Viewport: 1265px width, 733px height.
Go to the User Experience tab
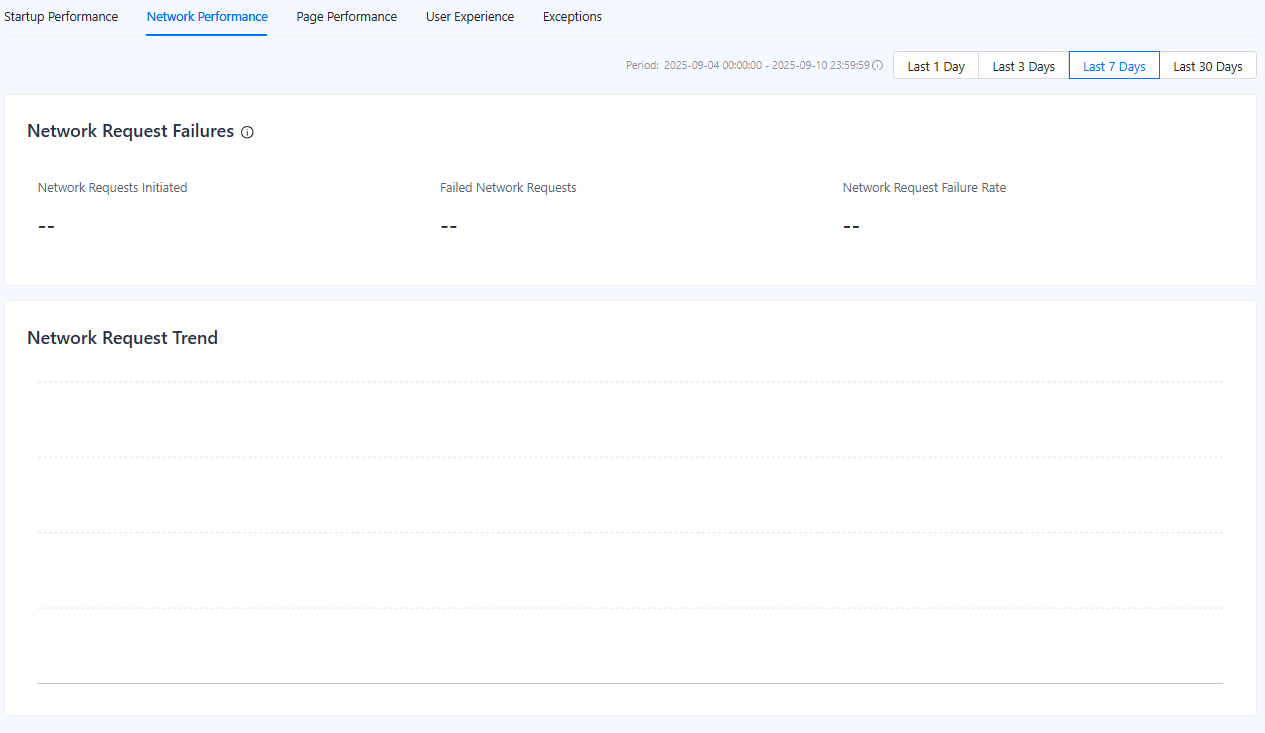click(x=470, y=17)
